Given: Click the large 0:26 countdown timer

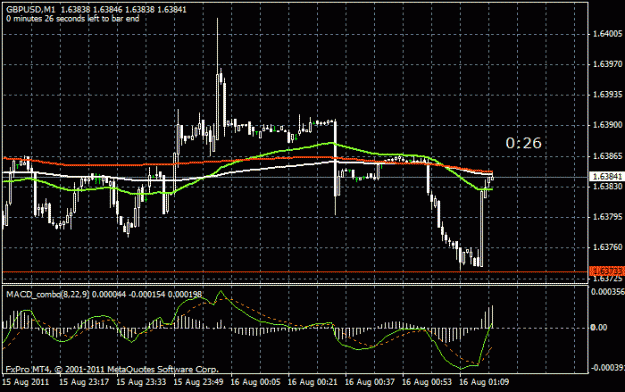Looking at the screenshot, I should [x=523, y=143].
